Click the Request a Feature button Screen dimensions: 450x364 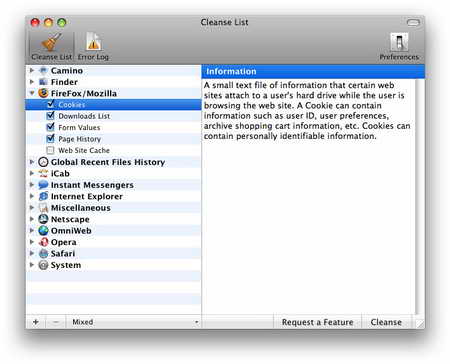(317, 322)
